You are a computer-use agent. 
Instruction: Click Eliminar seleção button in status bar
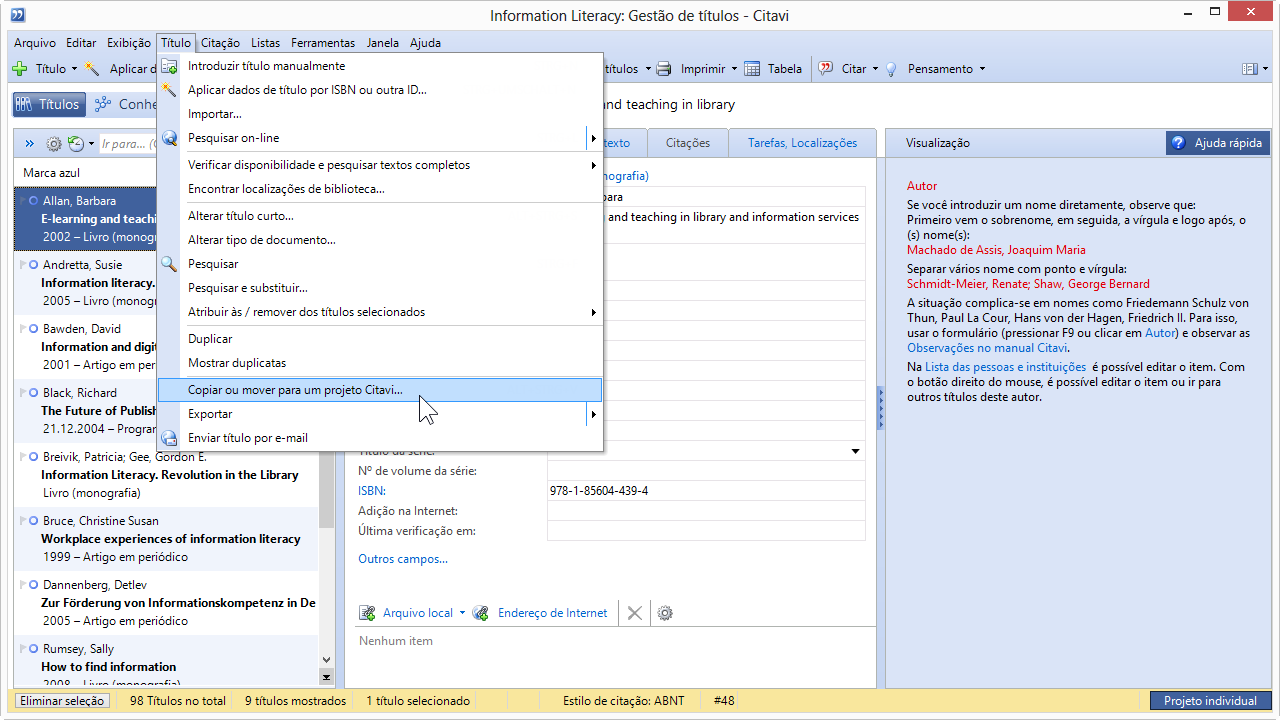(x=62, y=701)
